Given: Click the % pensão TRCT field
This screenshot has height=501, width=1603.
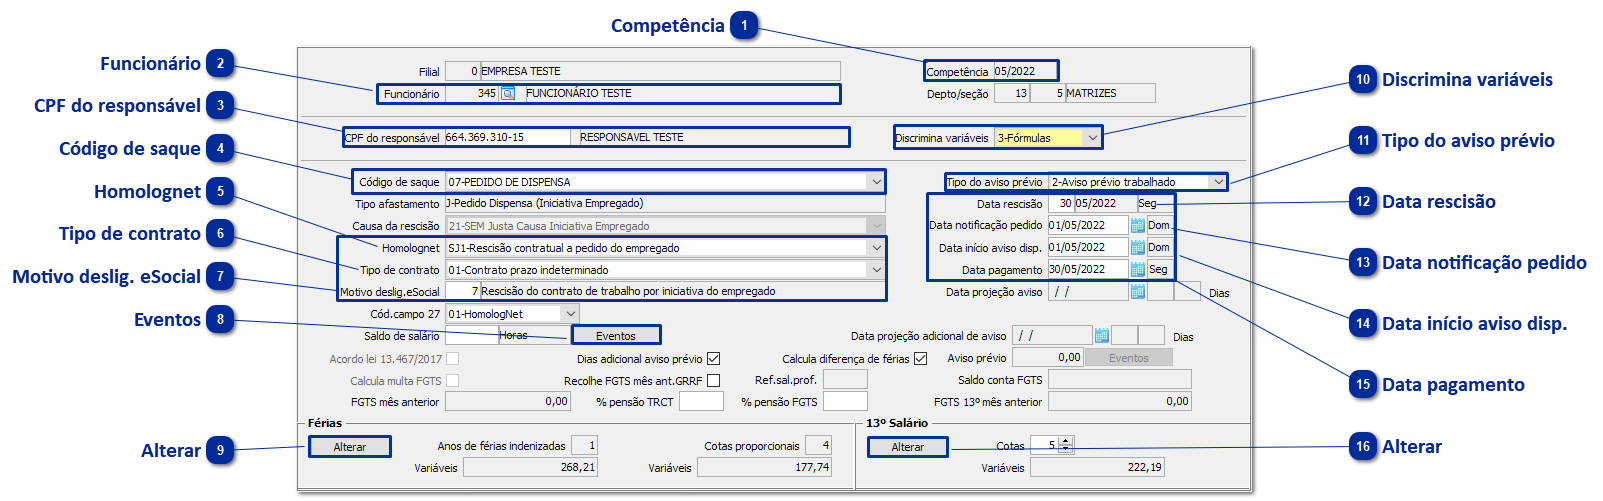Looking at the screenshot, I should [701, 402].
